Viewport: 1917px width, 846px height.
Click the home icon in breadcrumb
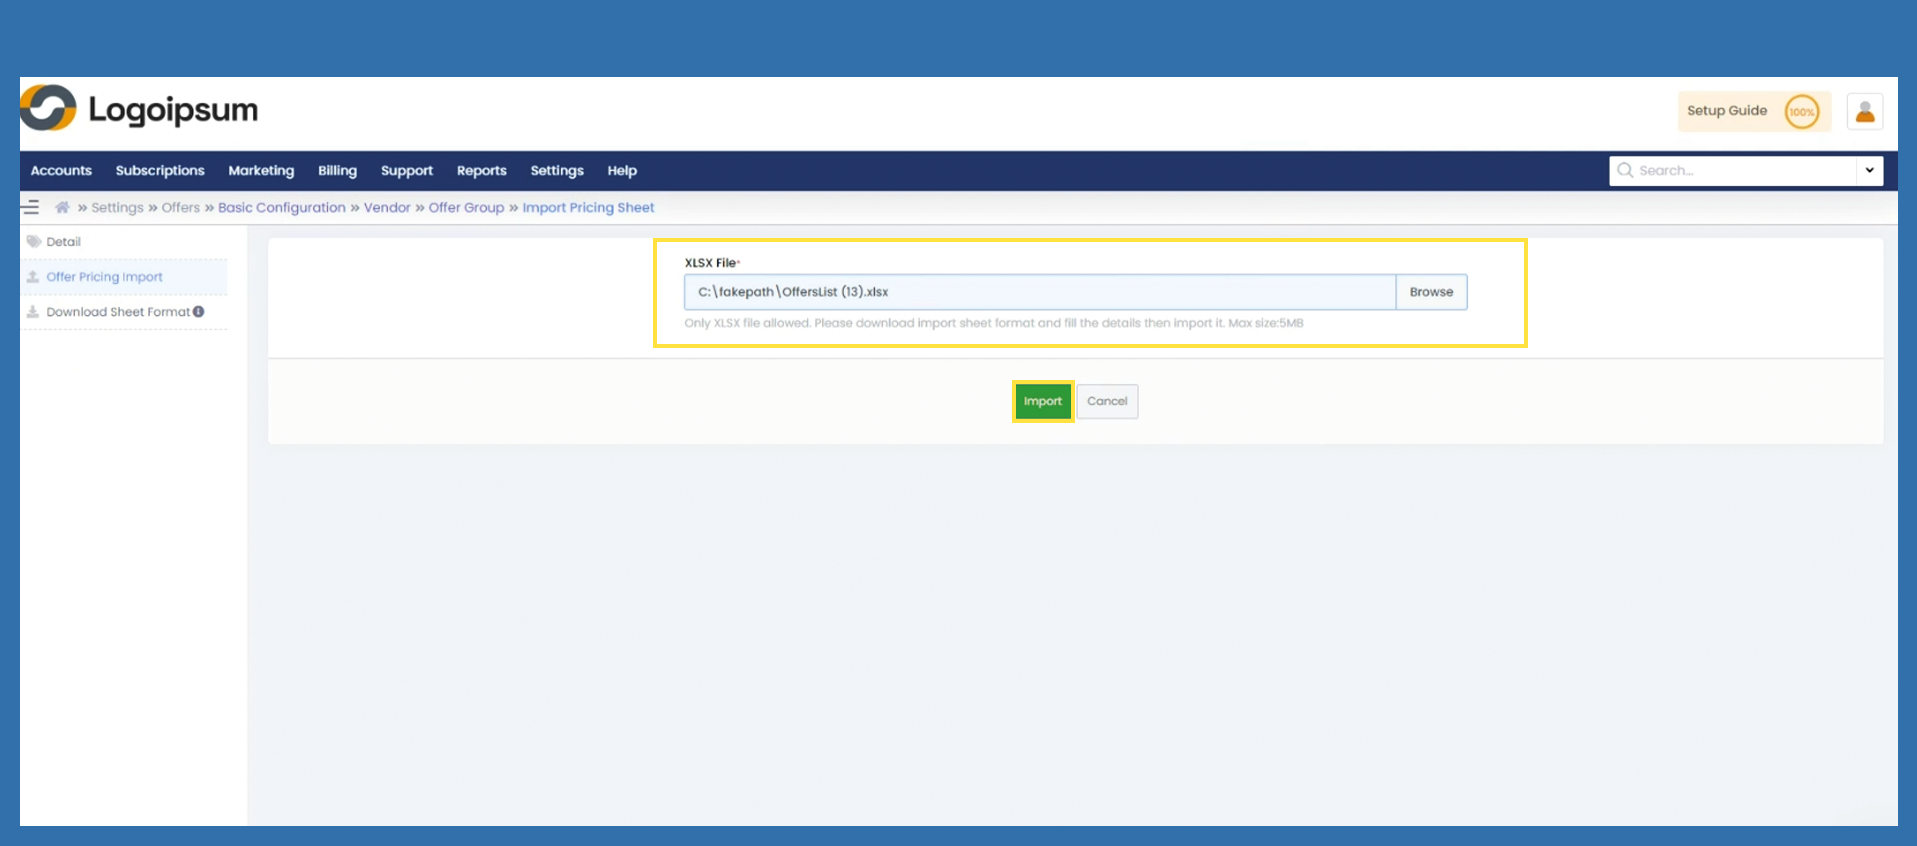62,208
